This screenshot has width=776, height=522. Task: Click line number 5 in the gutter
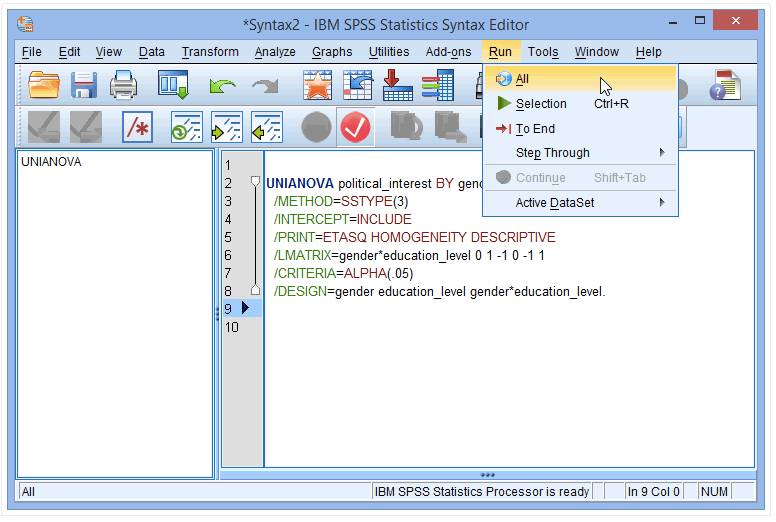(228, 237)
